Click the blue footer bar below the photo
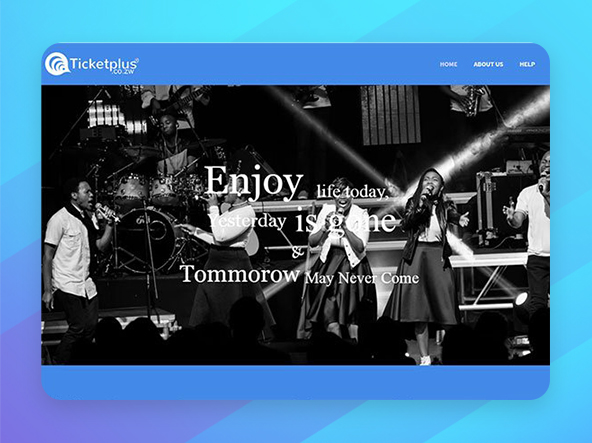 click(x=296, y=382)
